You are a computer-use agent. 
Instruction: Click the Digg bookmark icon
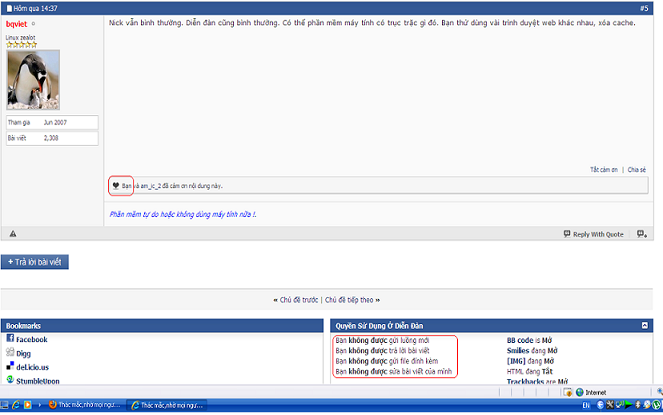click(x=10, y=352)
